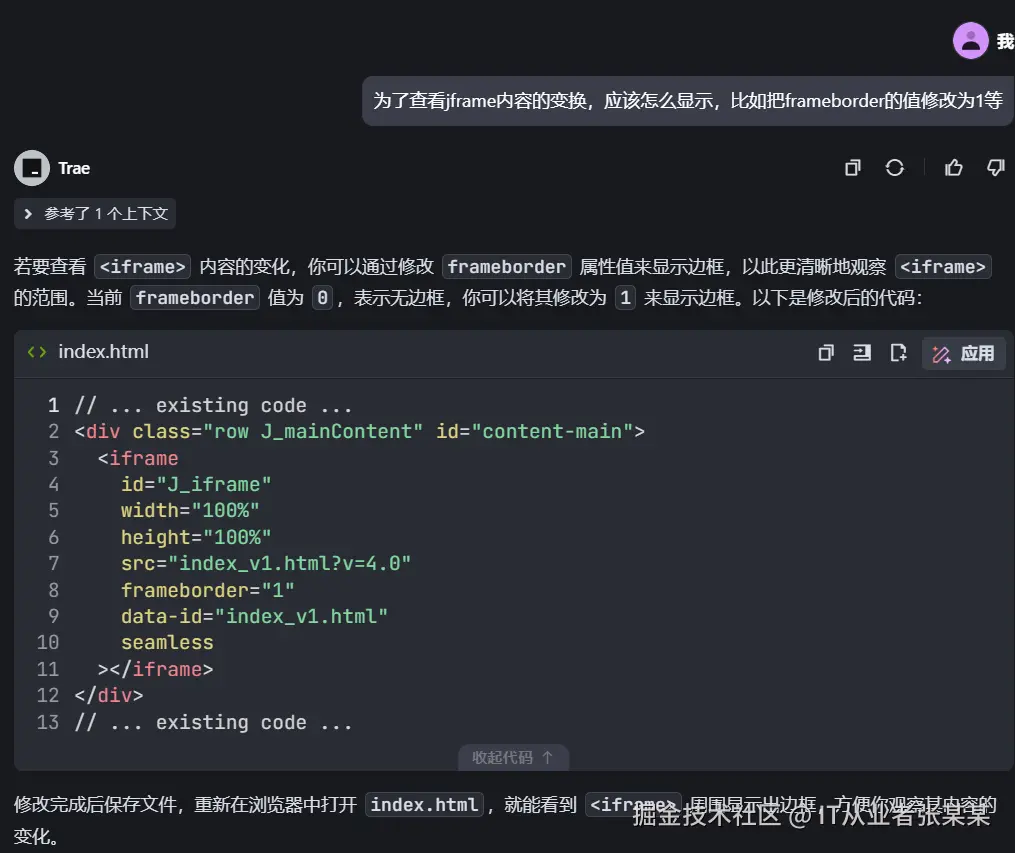
Task: Click the code file type icon beside index.html
Action: pos(37,352)
